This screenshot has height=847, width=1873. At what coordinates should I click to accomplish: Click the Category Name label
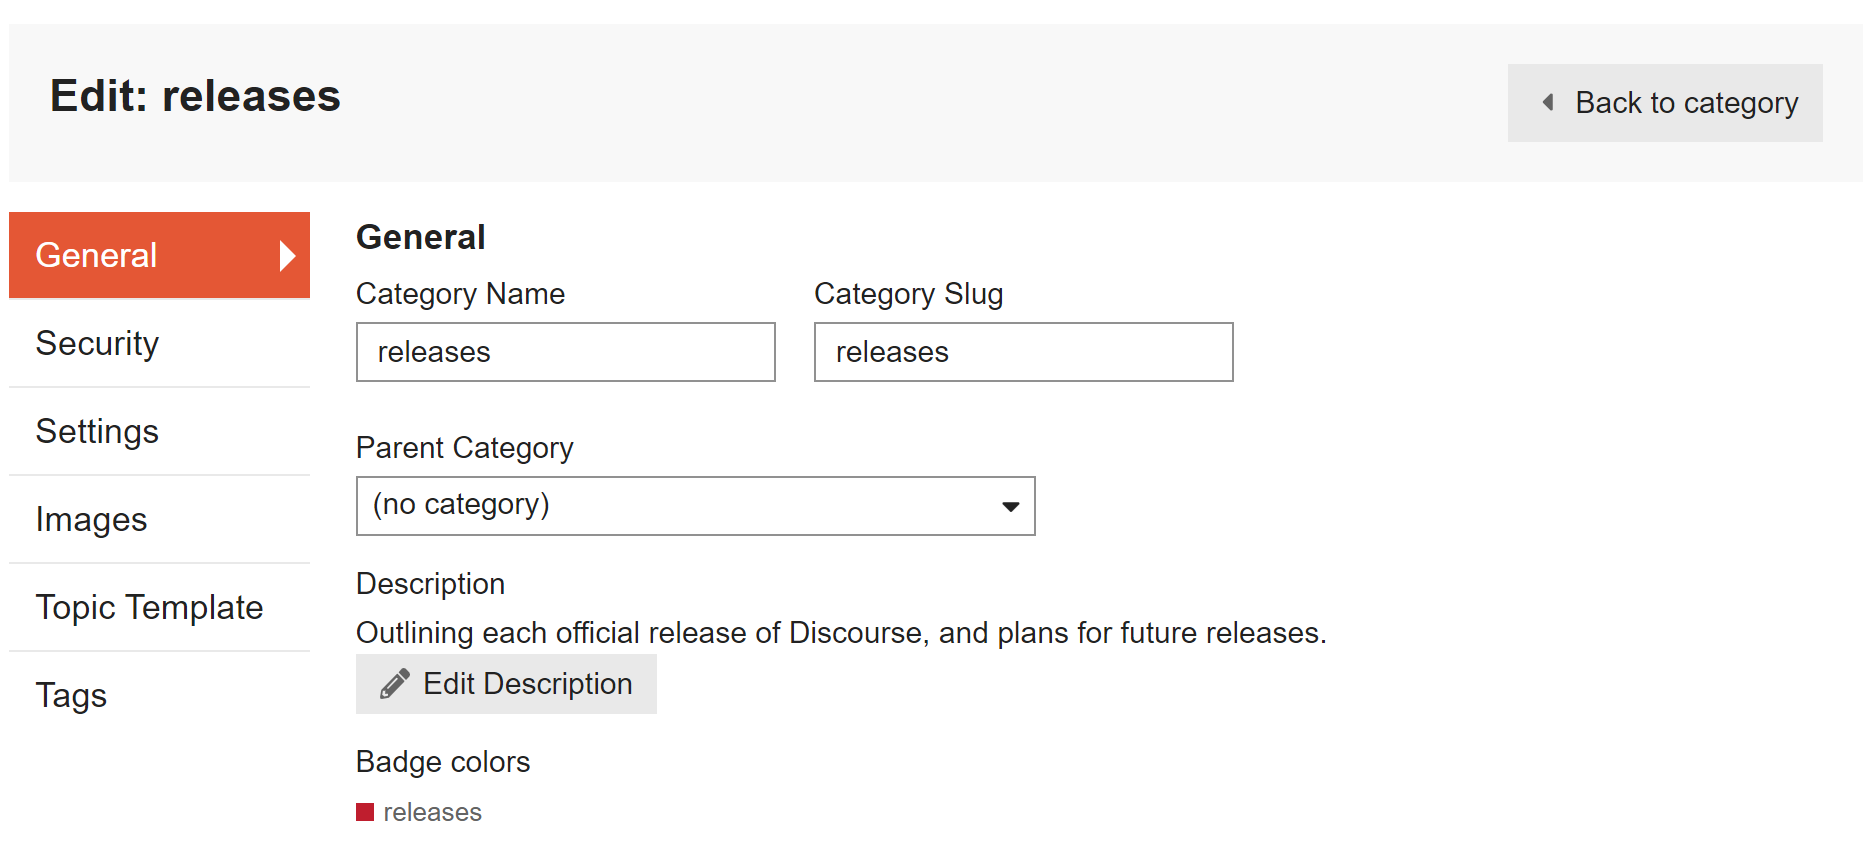point(460,294)
